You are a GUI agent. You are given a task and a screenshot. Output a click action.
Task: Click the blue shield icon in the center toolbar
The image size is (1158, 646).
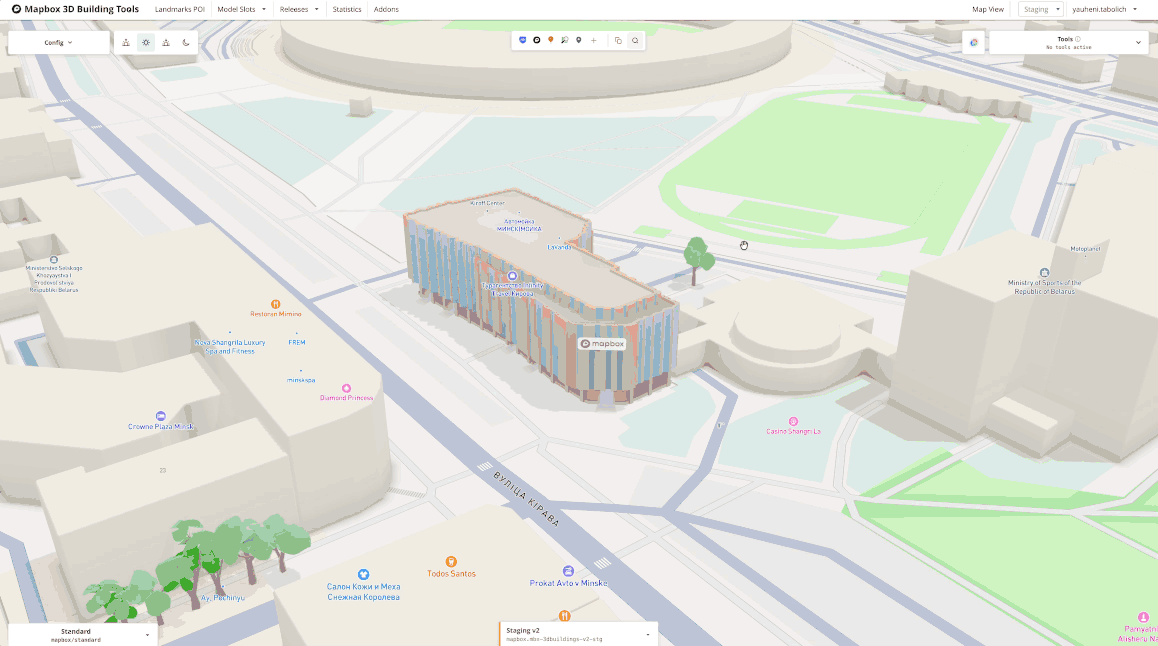click(523, 41)
